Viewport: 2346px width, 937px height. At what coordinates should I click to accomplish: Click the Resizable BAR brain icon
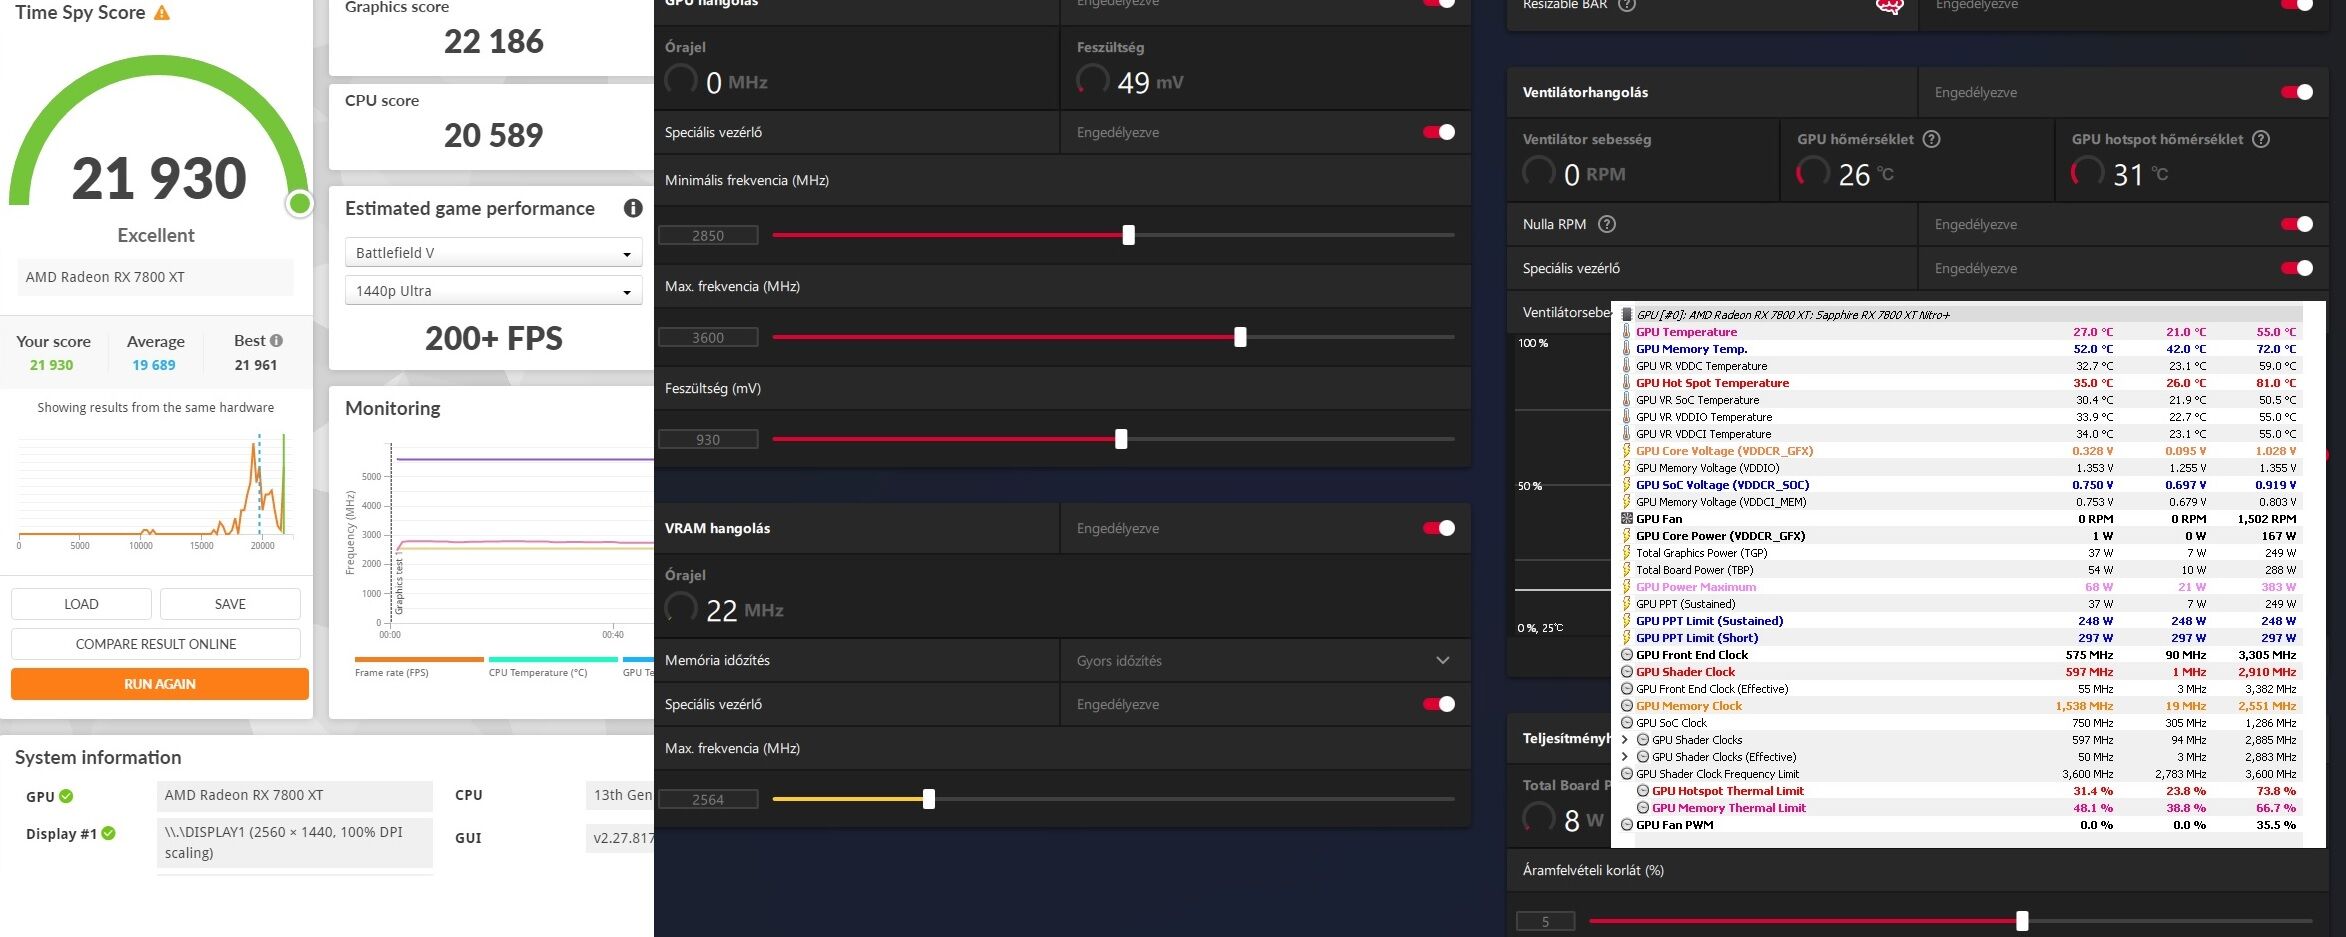tap(1889, 6)
